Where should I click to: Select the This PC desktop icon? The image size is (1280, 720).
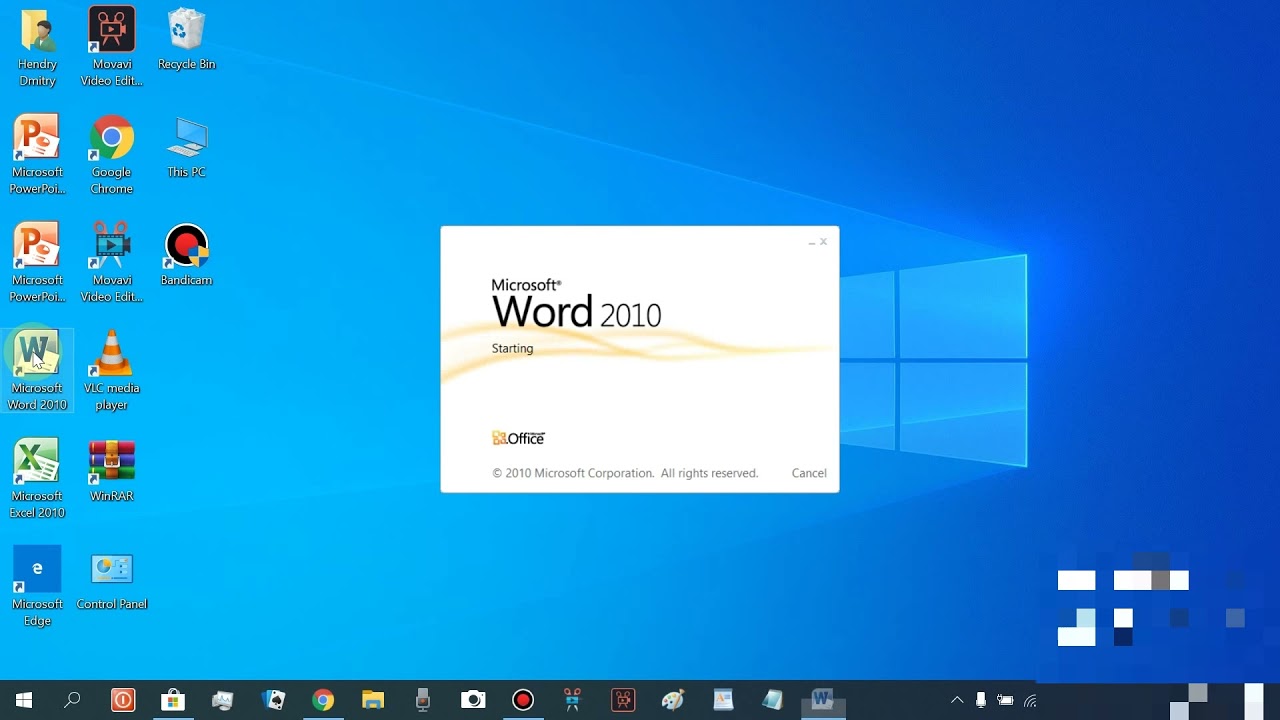point(187,148)
